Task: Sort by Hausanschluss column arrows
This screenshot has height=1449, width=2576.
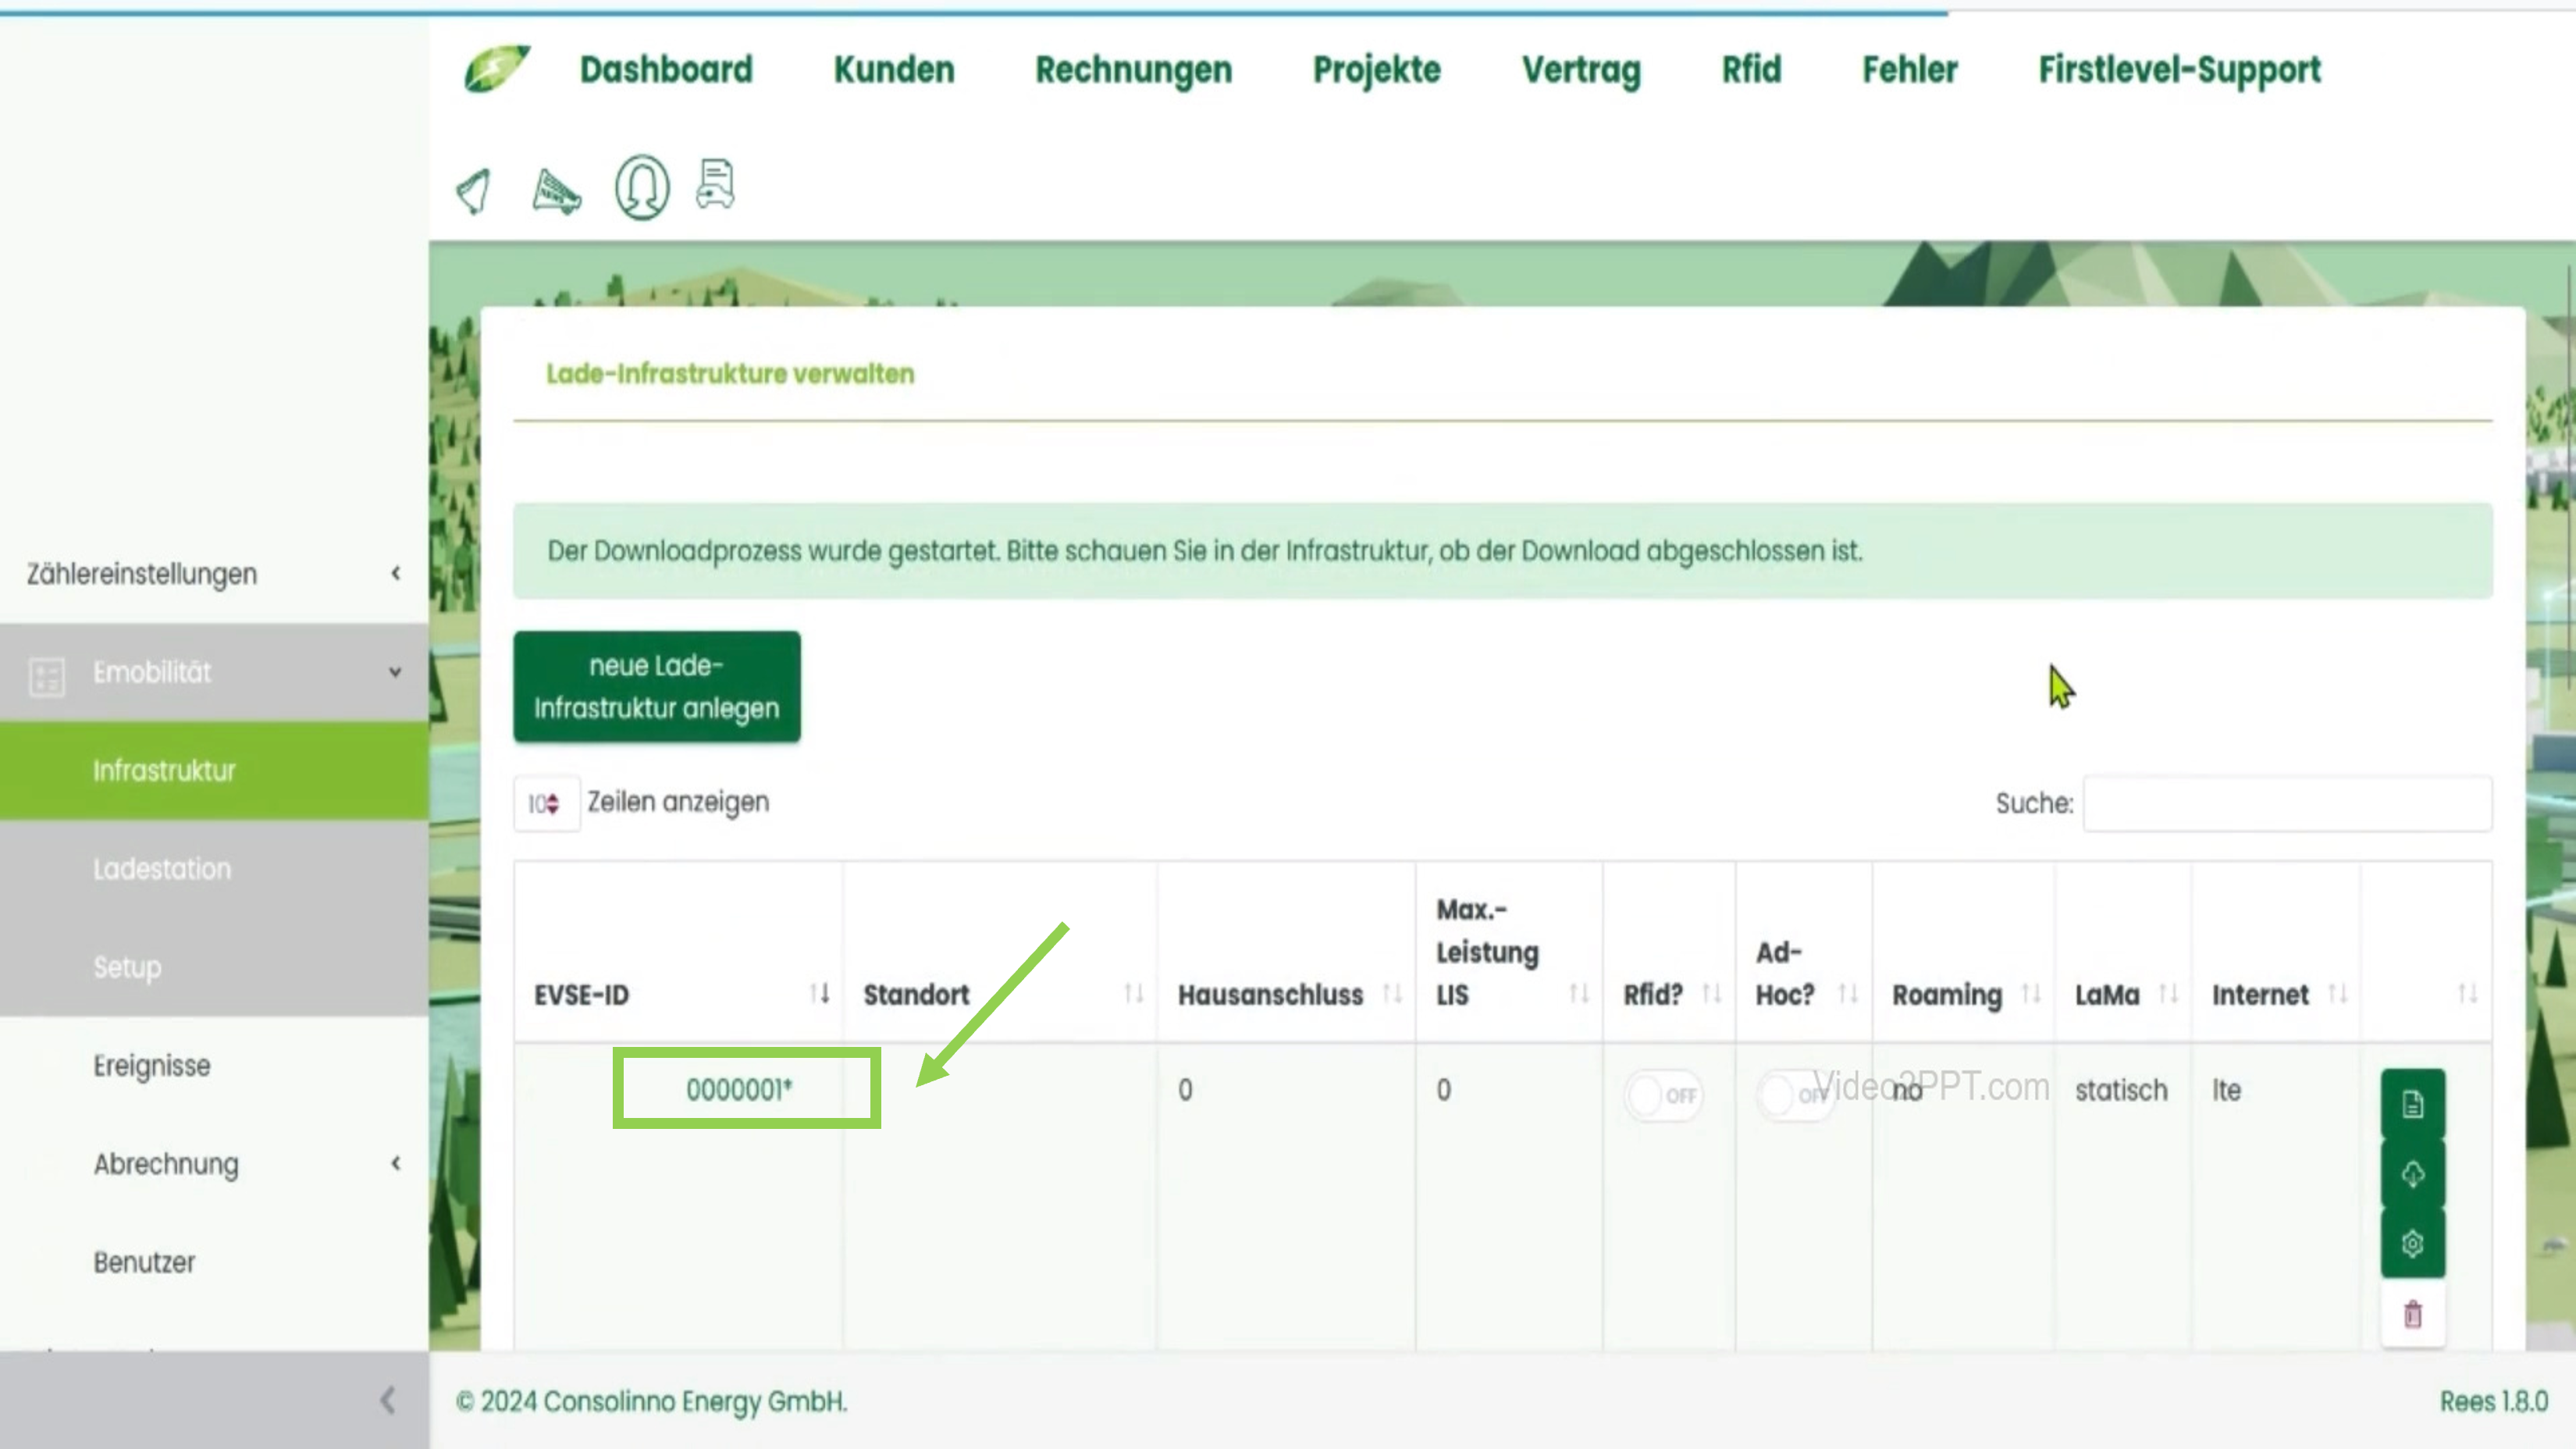Action: click(1391, 994)
